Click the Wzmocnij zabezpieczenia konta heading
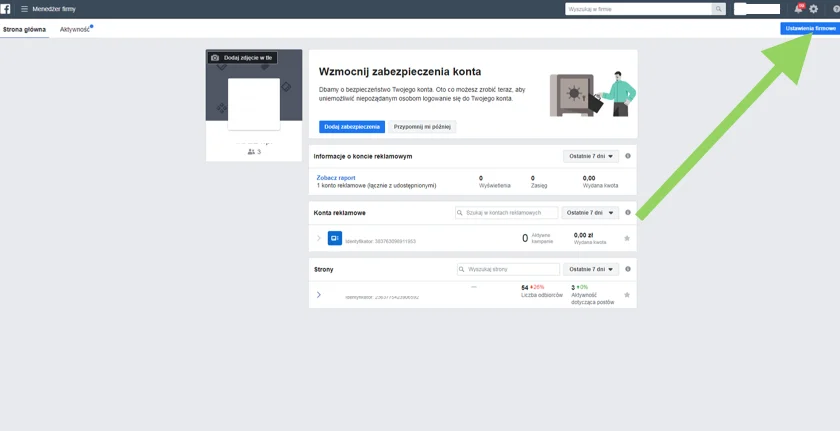 pyautogui.click(x=400, y=72)
